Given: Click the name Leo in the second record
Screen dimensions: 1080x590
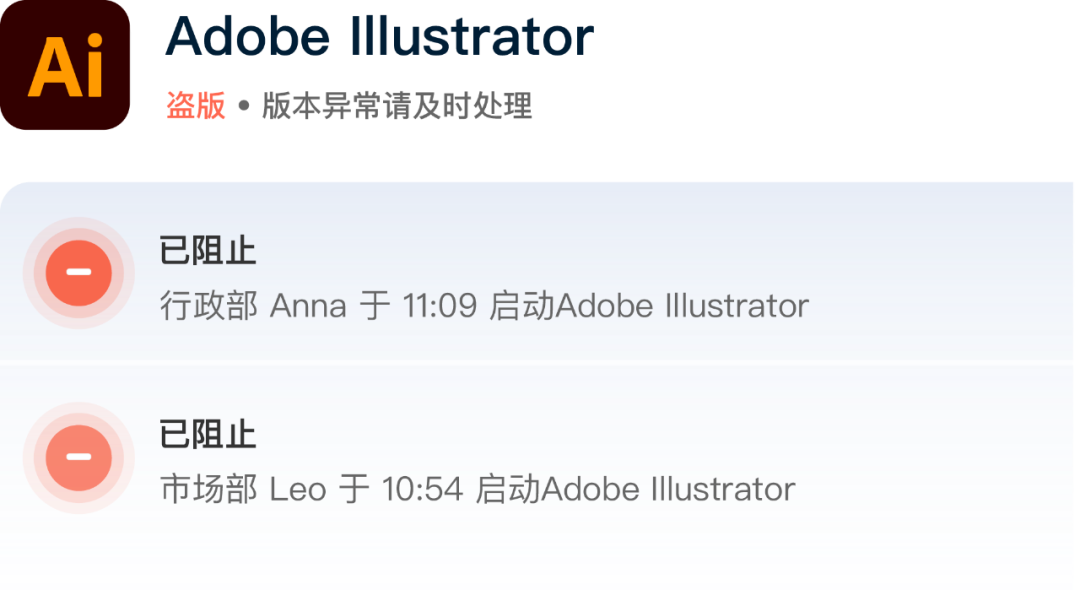Looking at the screenshot, I should pos(298,490).
